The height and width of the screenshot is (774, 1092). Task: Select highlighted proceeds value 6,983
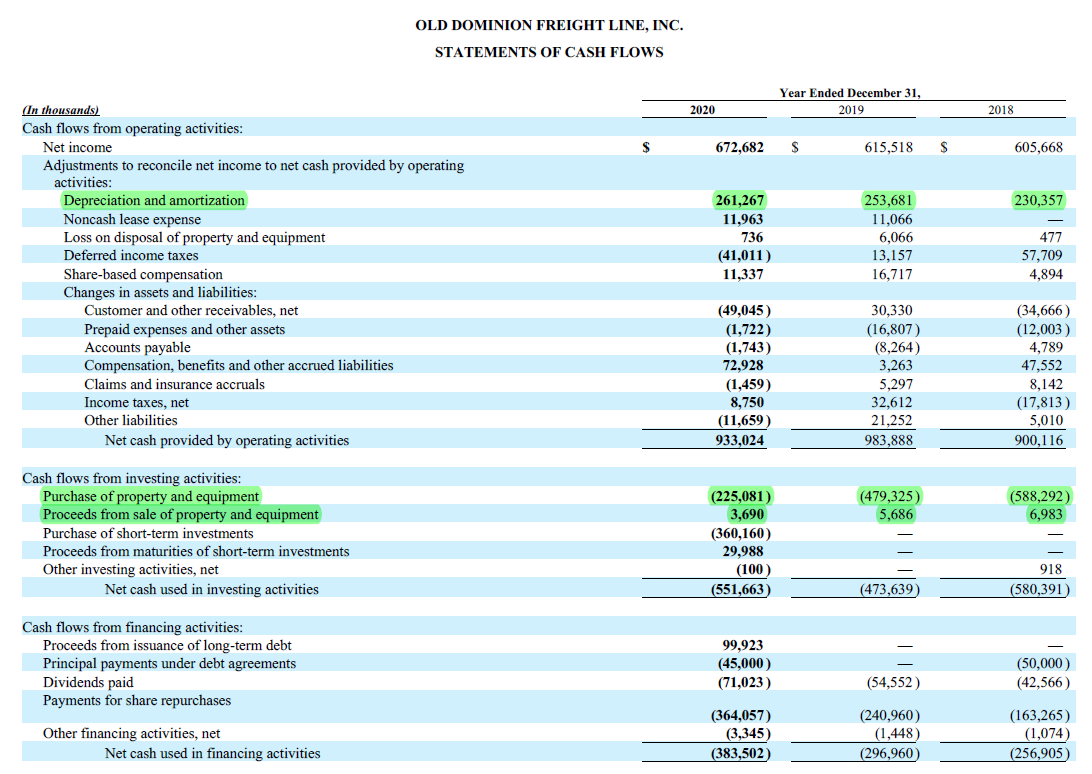[x=1045, y=515]
